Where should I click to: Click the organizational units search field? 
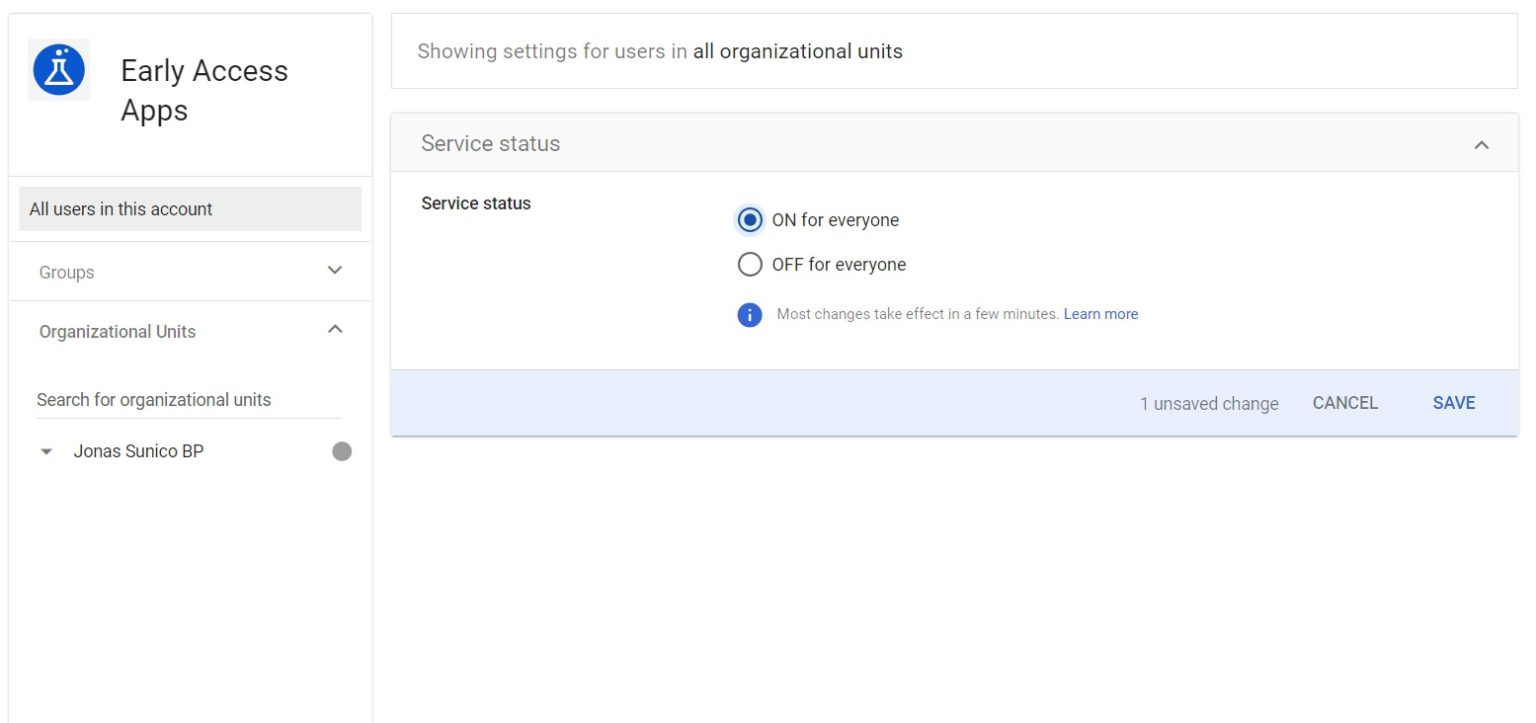point(154,399)
